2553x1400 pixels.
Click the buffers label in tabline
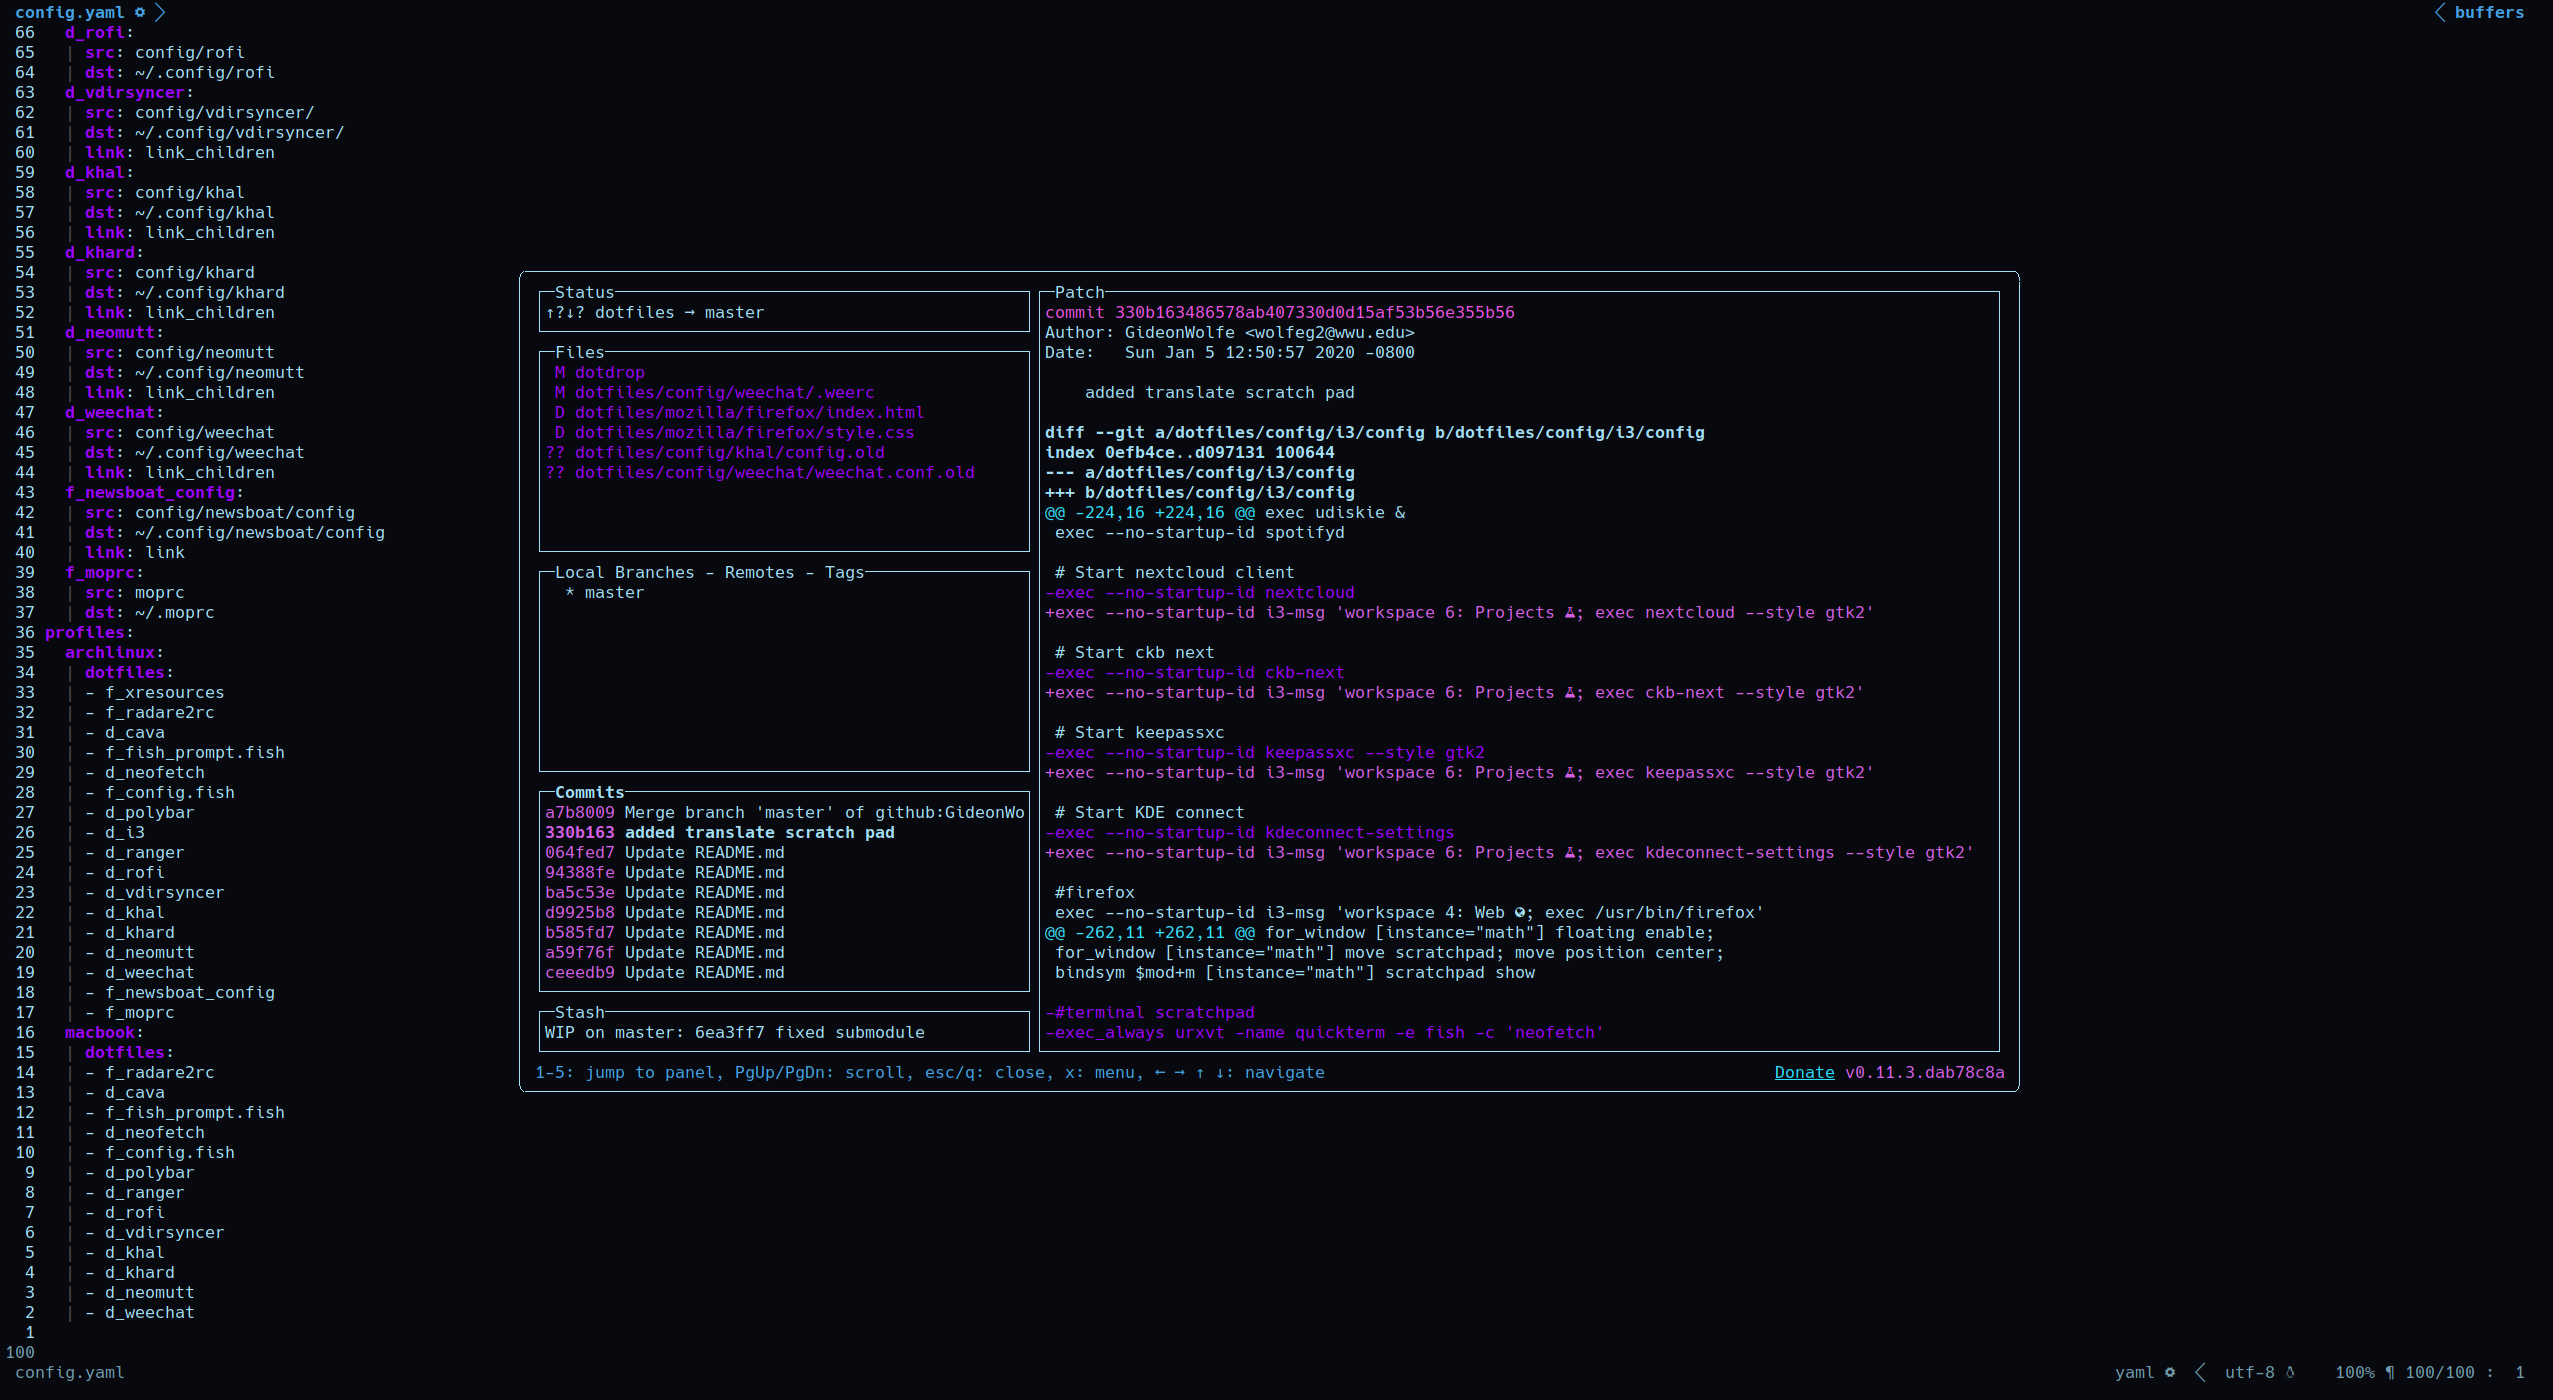(x=2488, y=12)
